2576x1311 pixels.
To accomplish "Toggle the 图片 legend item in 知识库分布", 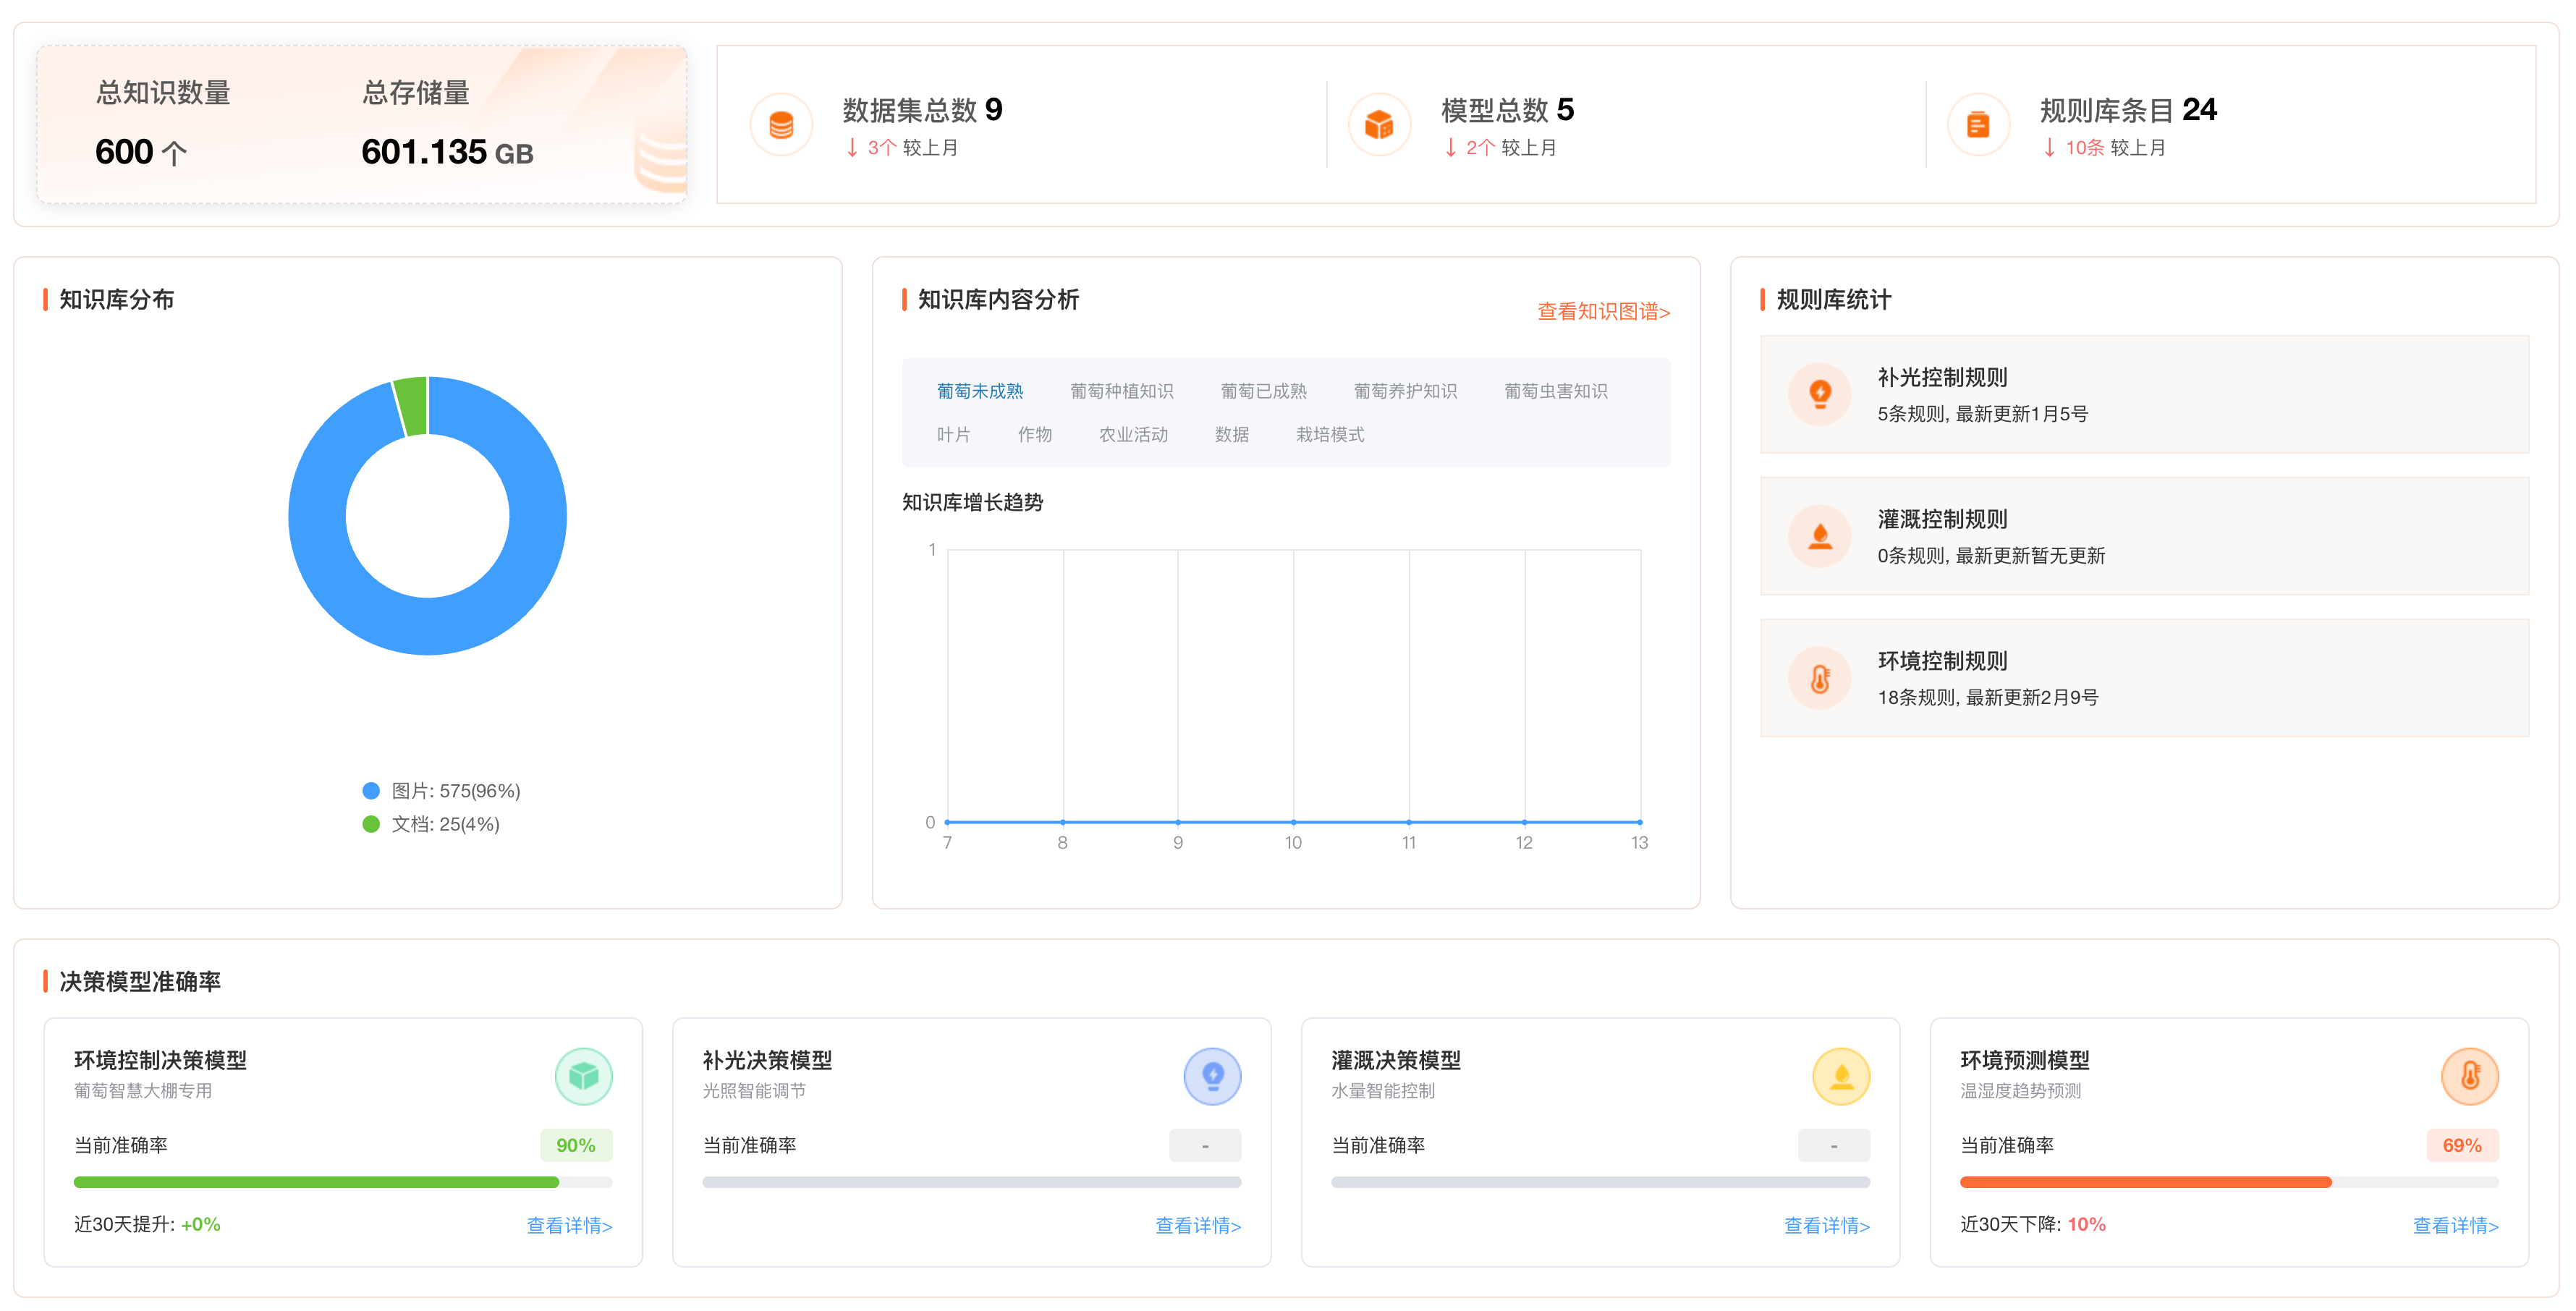I will 442,790.
